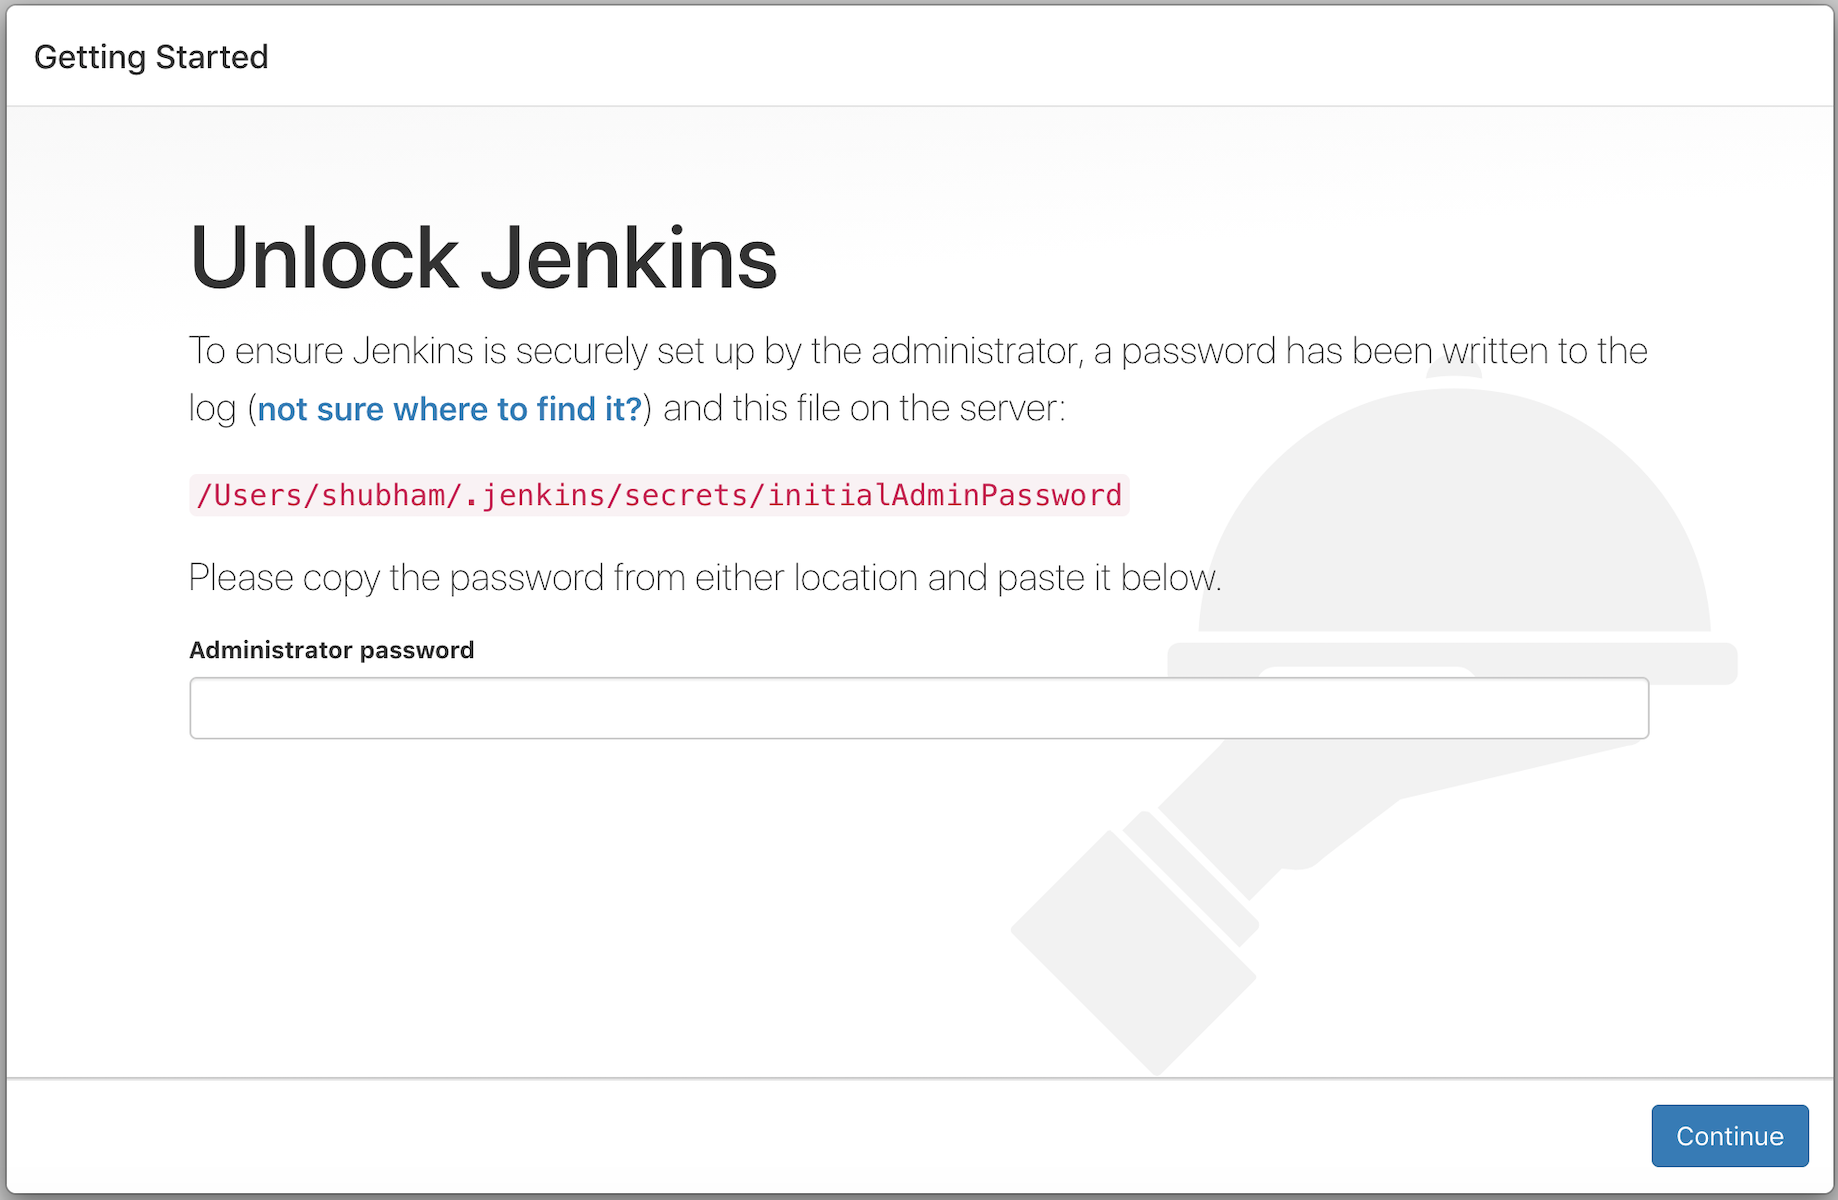The image size is (1838, 1200).
Task: Click the Continue button
Action: [1729, 1136]
